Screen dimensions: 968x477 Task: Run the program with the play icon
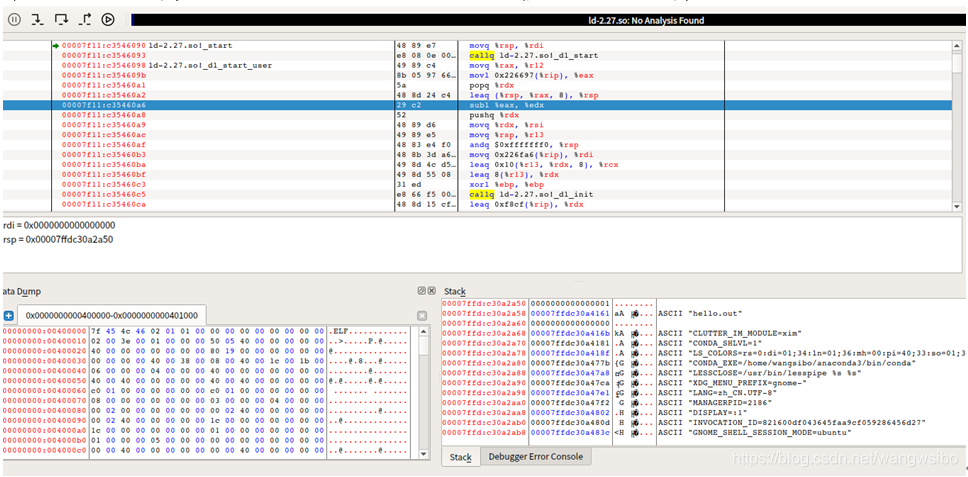(108, 20)
